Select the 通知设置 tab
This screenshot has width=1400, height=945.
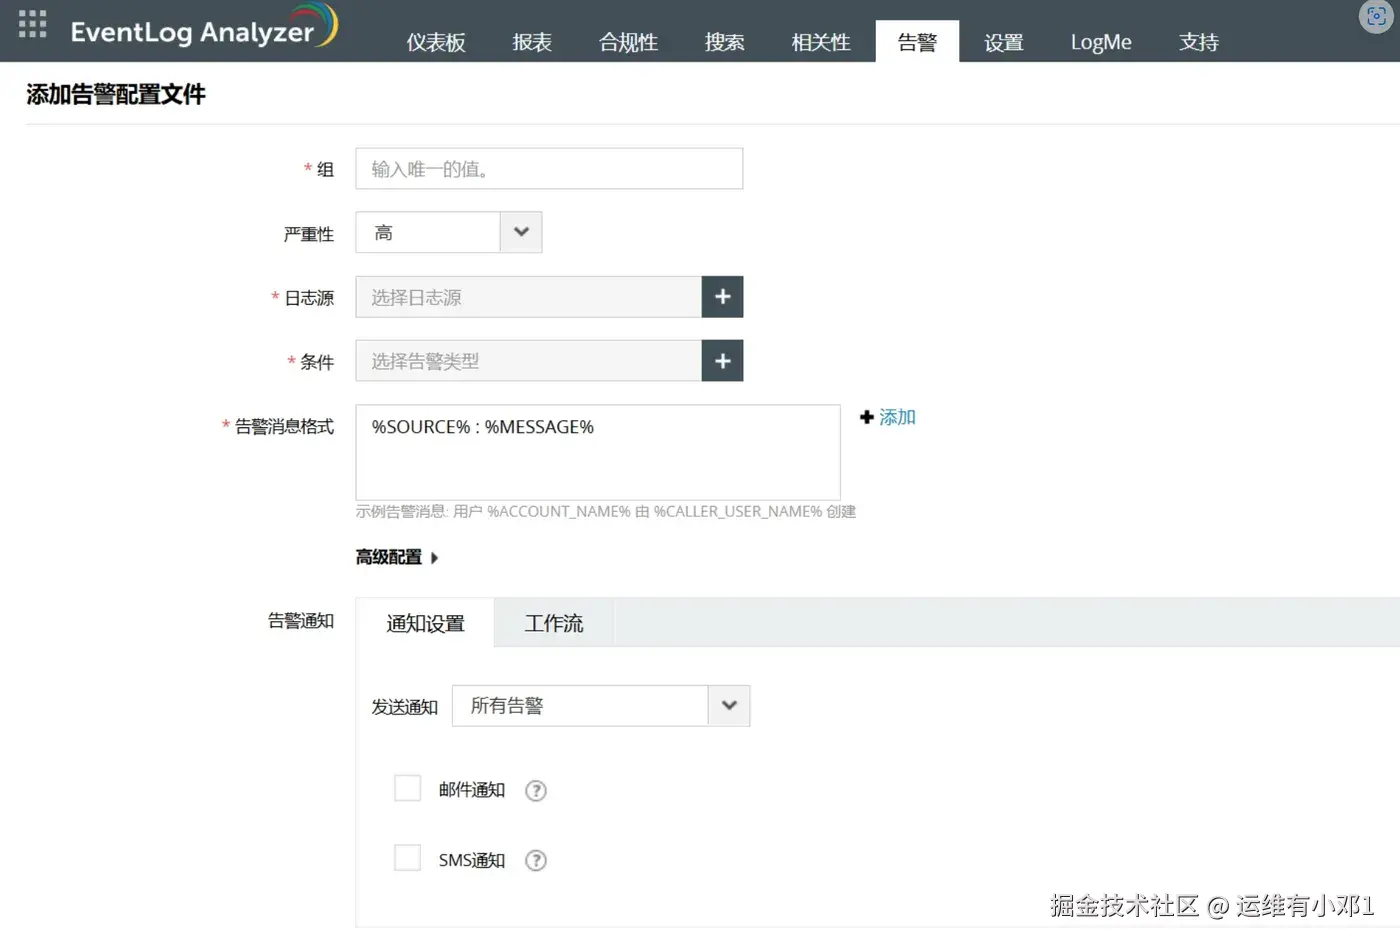425,622
